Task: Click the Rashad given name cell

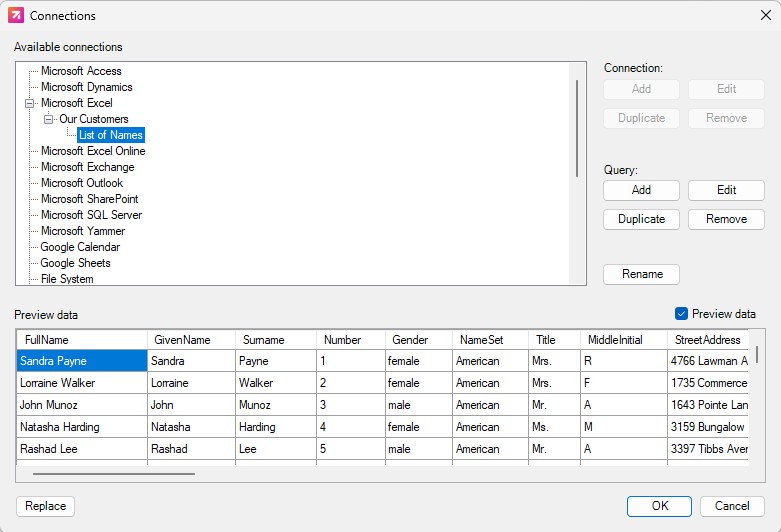Action: [x=191, y=448]
